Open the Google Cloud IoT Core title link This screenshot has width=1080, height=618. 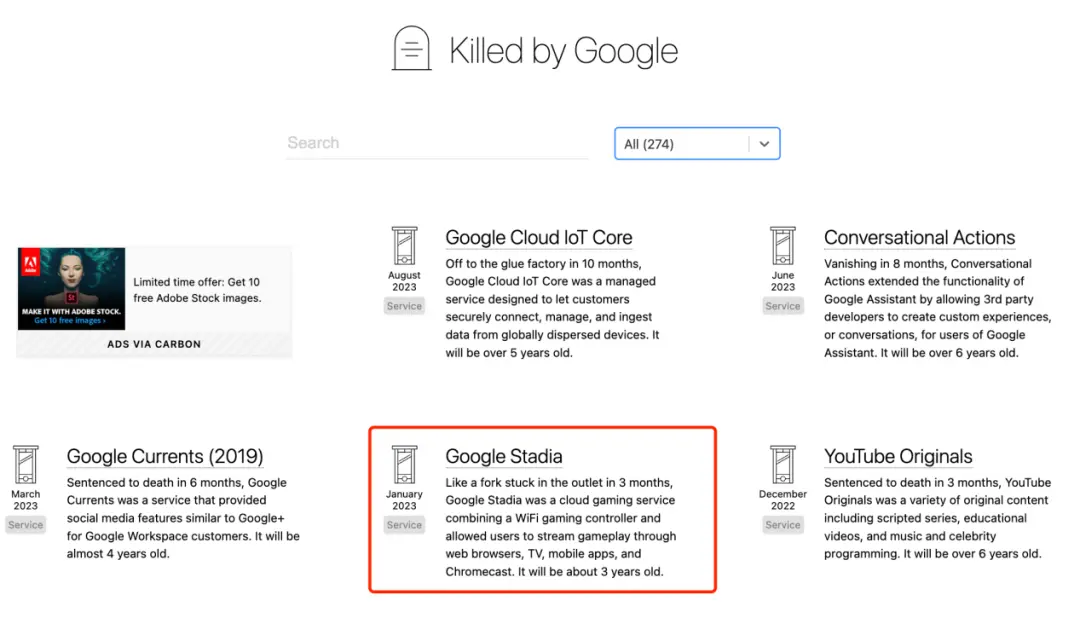tap(539, 237)
